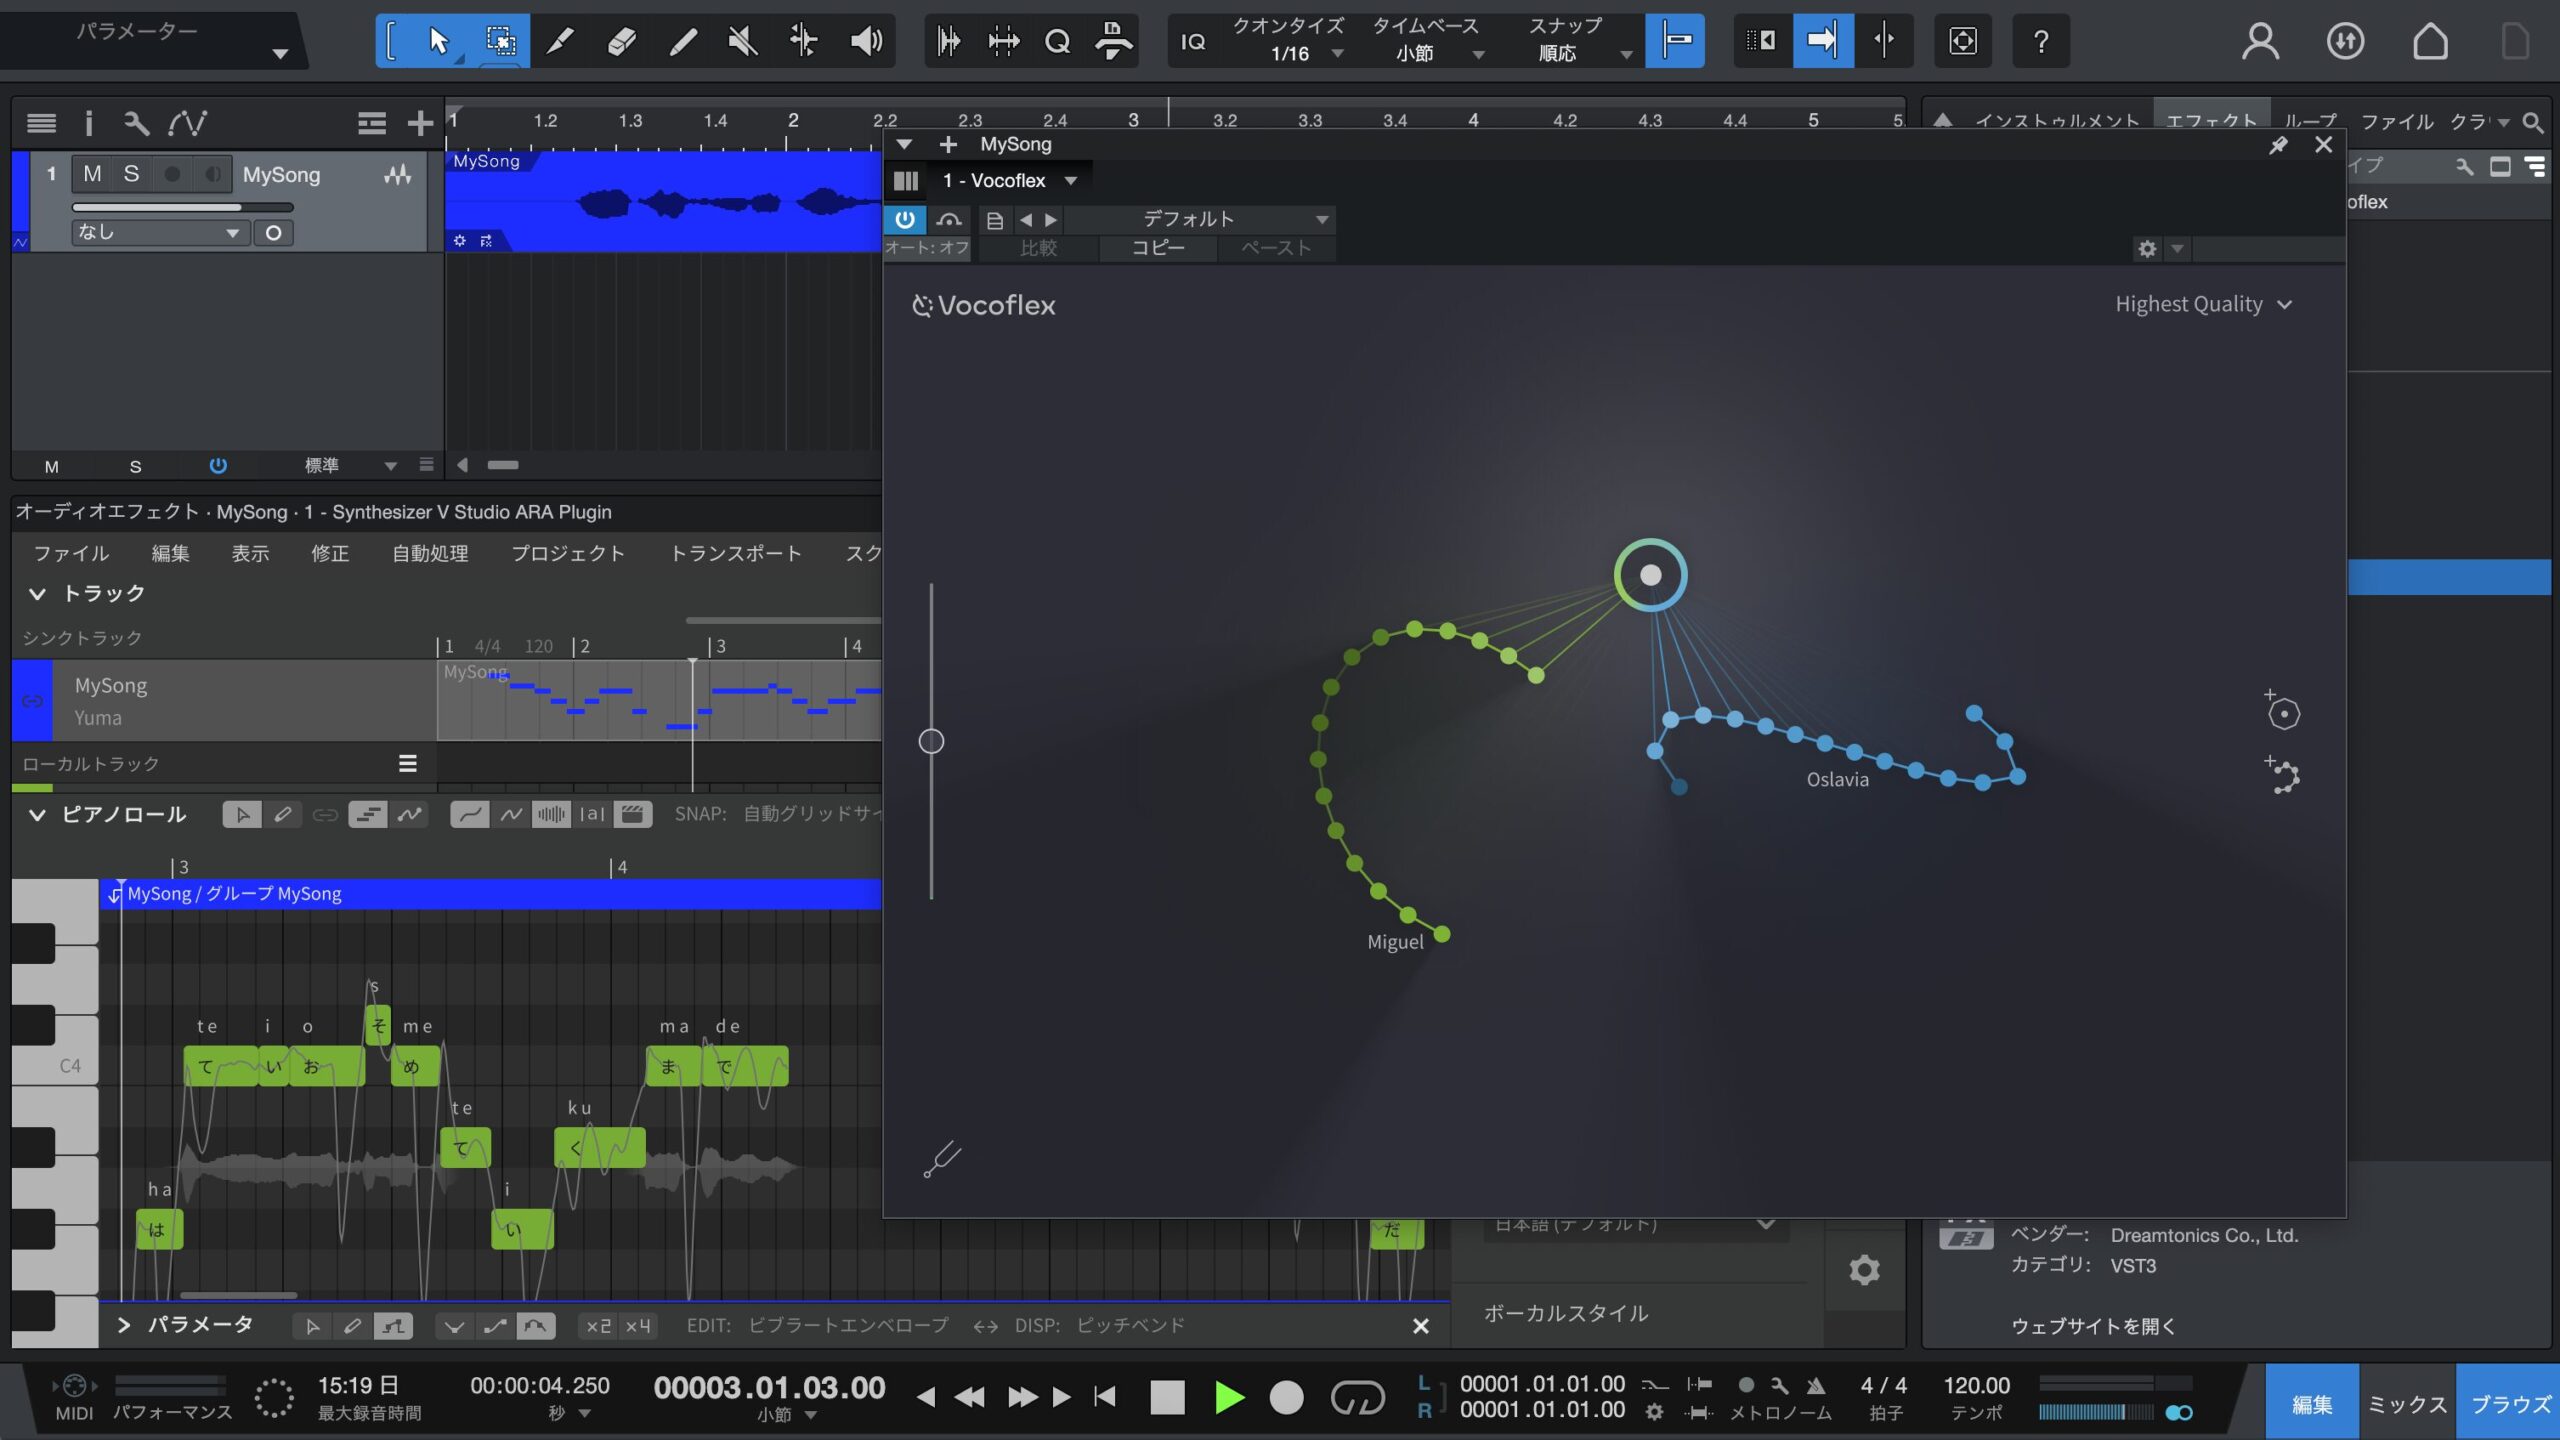2560x1440 pixels.
Task: Click the Oslavia voice label
Action: (x=1837, y=780)
